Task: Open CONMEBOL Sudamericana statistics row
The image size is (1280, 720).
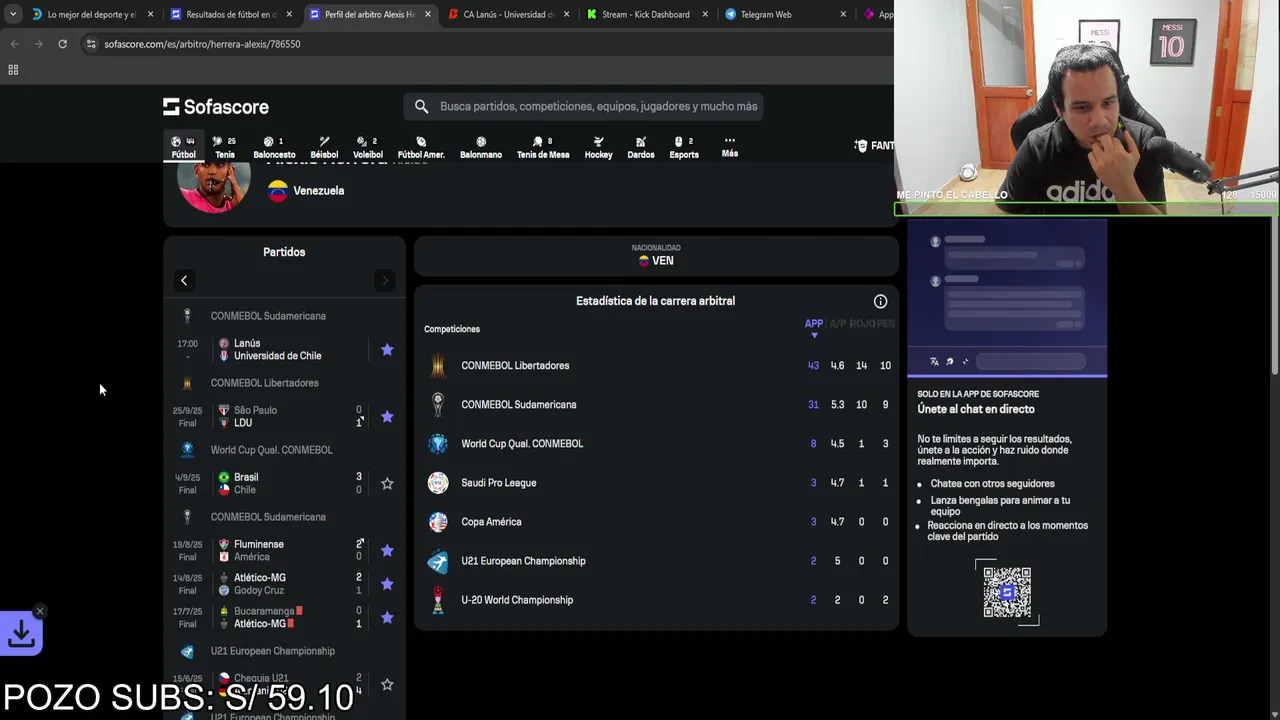Action: 657,404
